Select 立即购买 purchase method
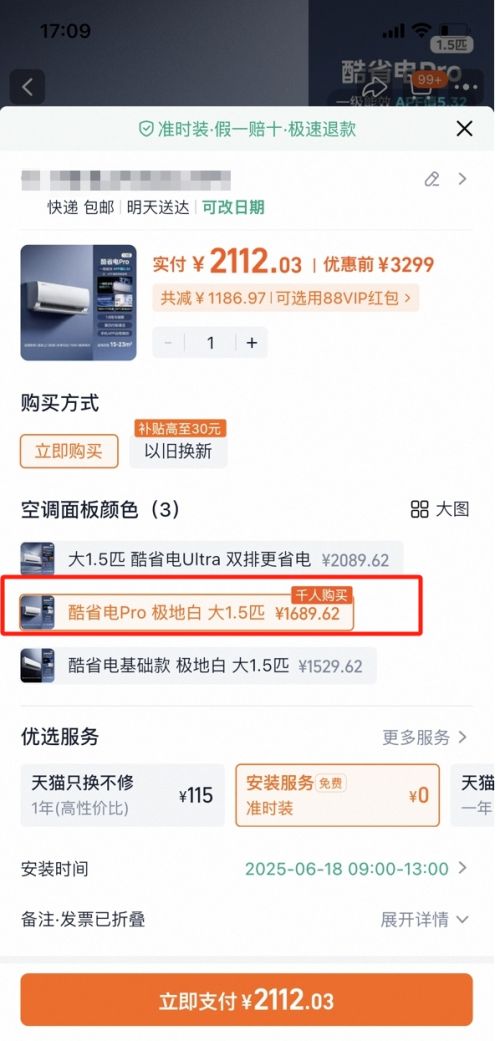The height and width of the screenshot is (1041, 500). point(69,451)
